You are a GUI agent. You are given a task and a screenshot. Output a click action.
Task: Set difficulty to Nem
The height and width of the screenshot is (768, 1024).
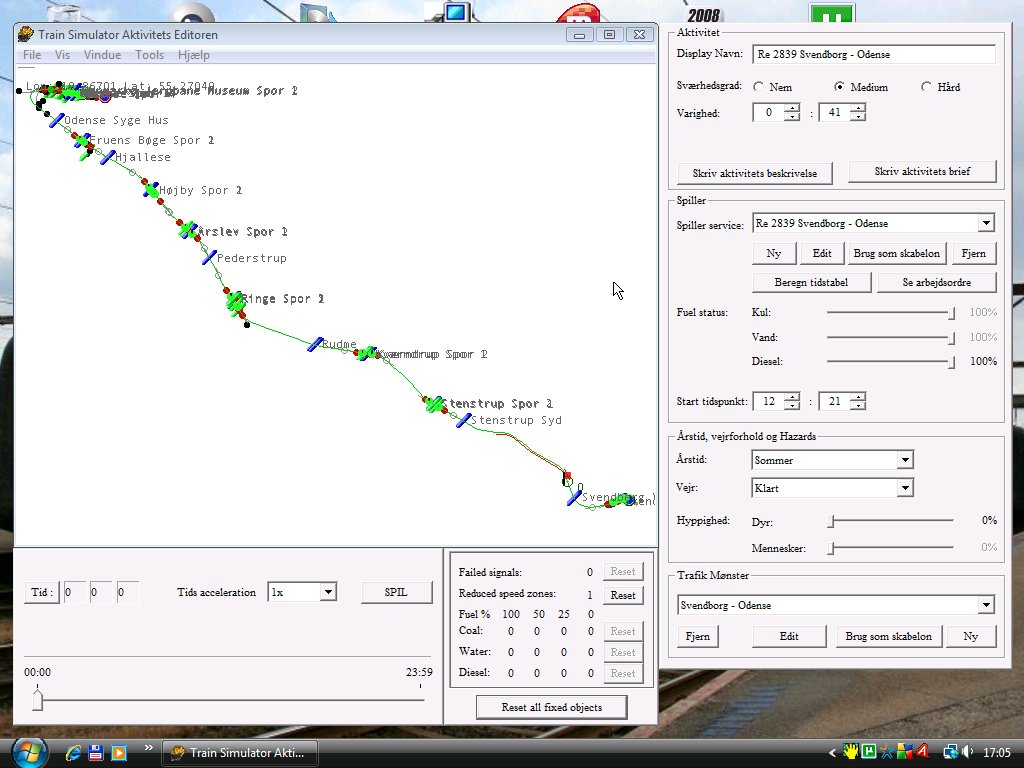click(759, 87)
